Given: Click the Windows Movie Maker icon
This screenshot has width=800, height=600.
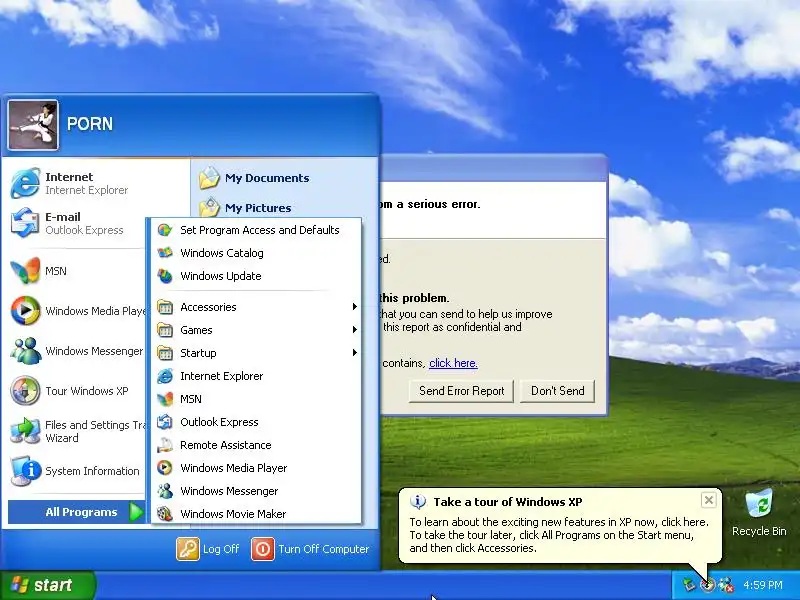Looking at the screenshot, I should click(x=164, y=514).
